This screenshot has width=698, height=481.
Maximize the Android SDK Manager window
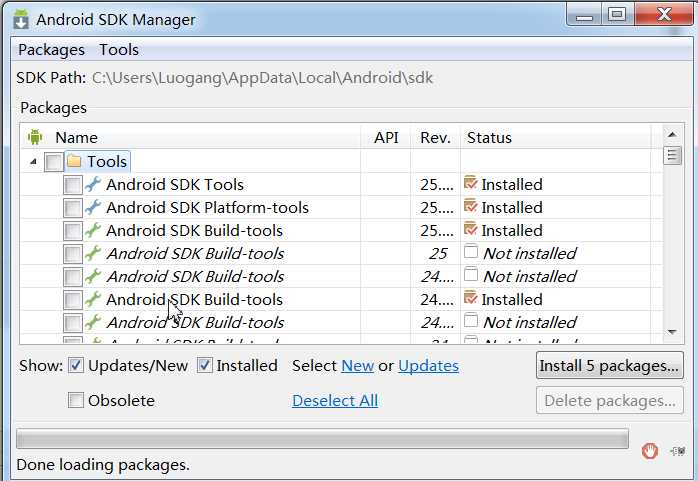pos(617,15)
